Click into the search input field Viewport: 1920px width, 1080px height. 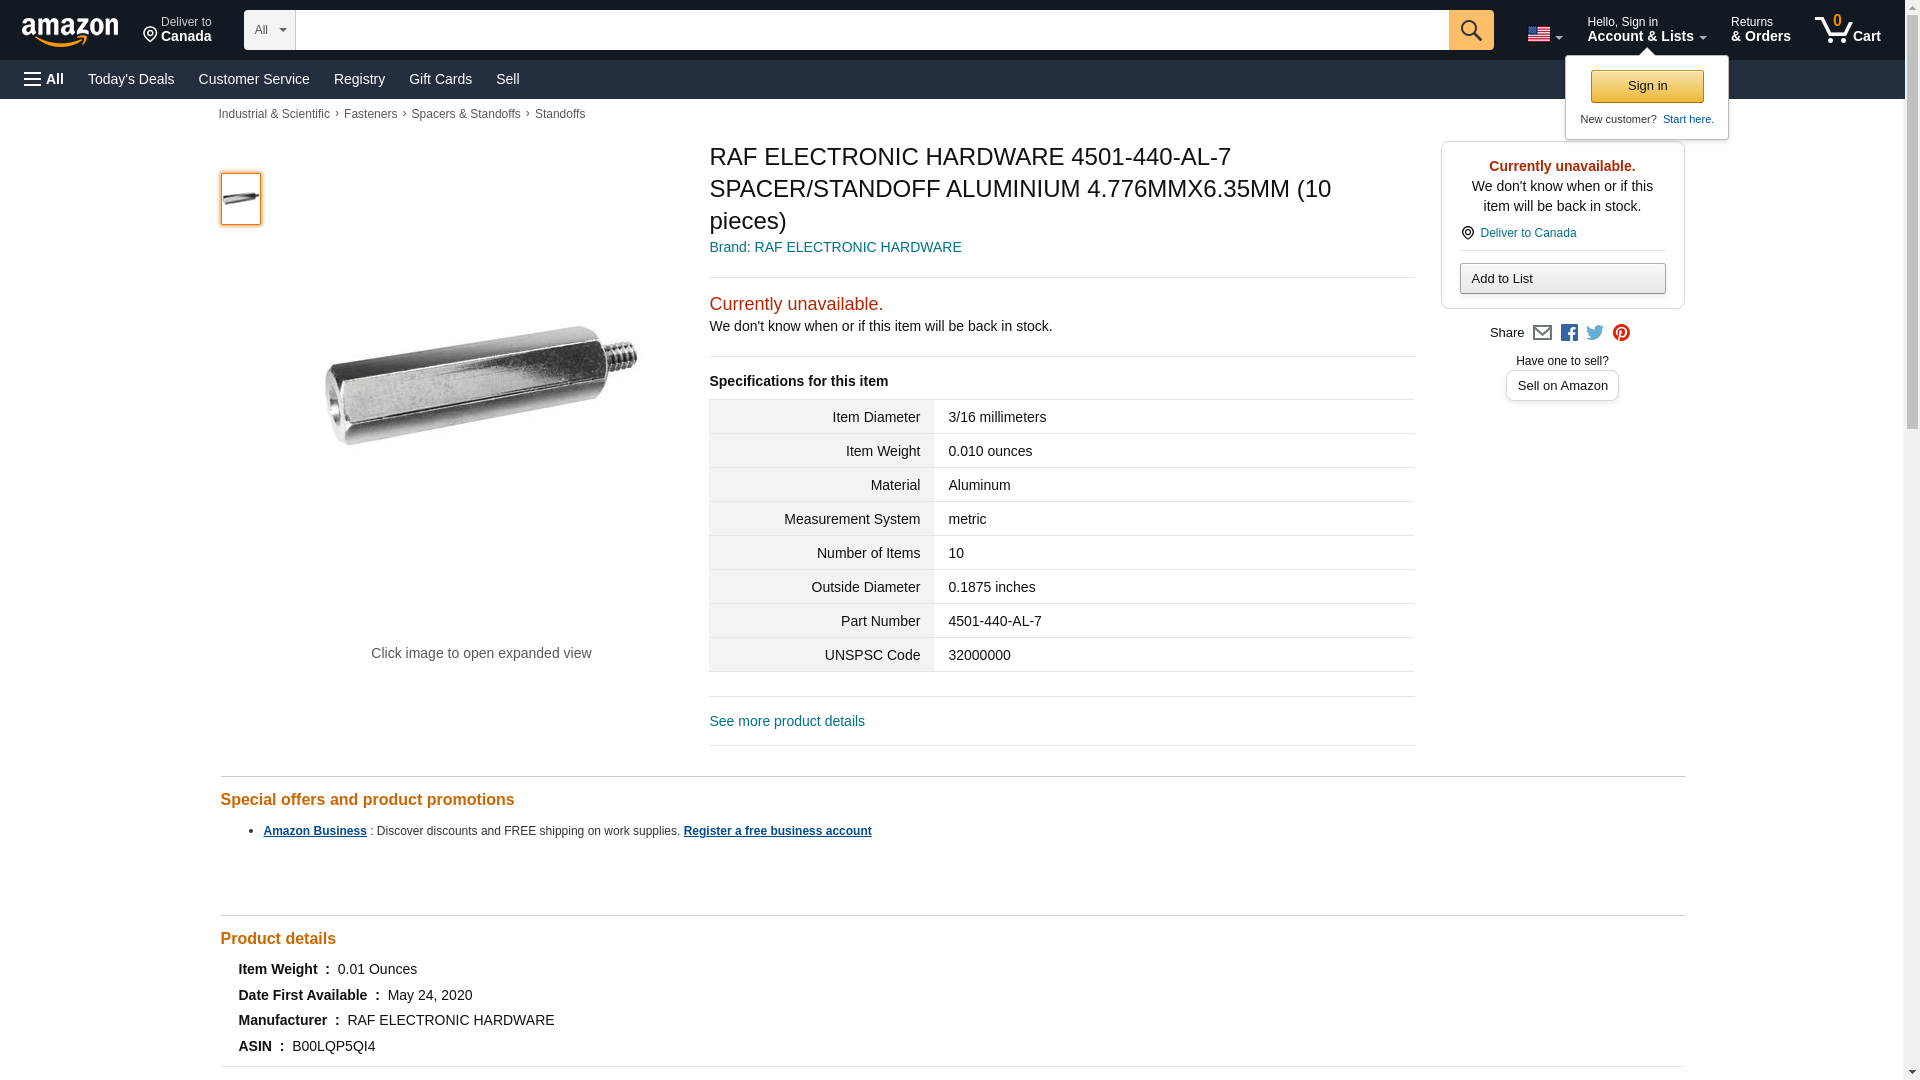pyautogui.click(x=871, y=30)
